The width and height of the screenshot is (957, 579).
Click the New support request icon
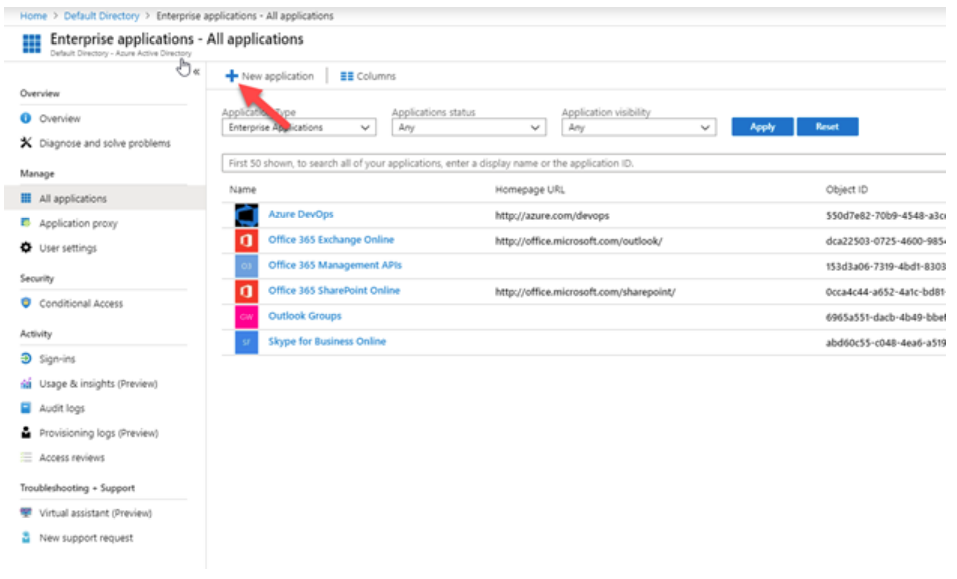(26, 538)
